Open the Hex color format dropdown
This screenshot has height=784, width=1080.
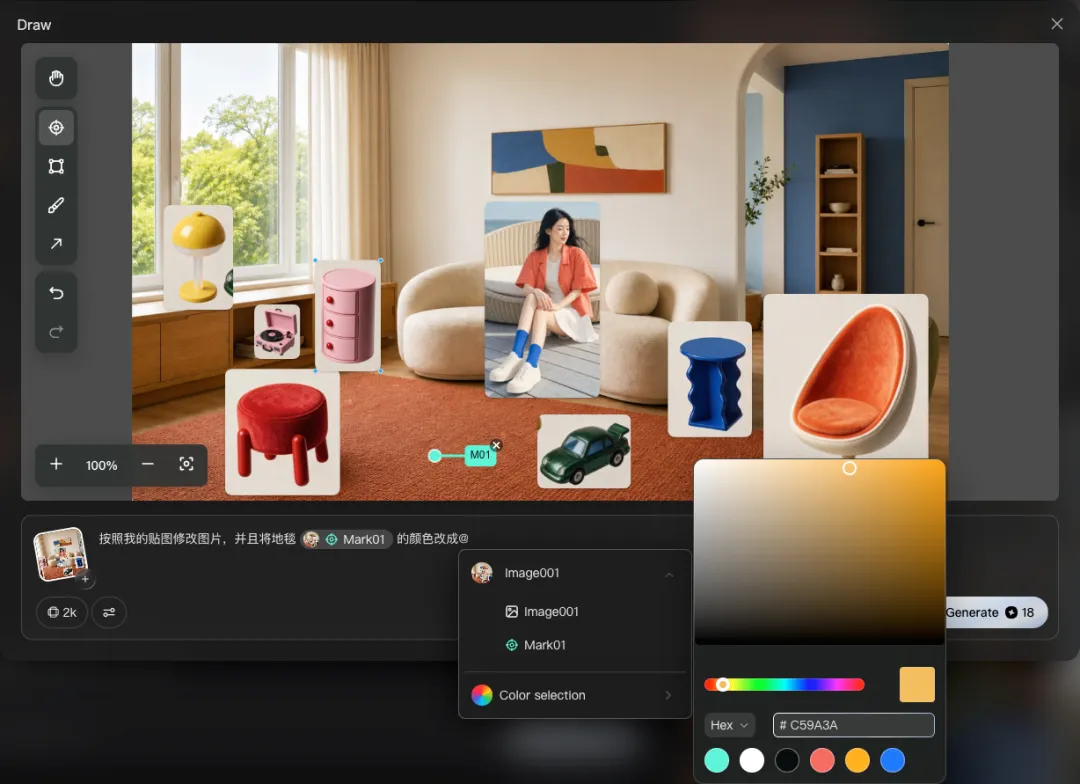(x=729, y=725)
